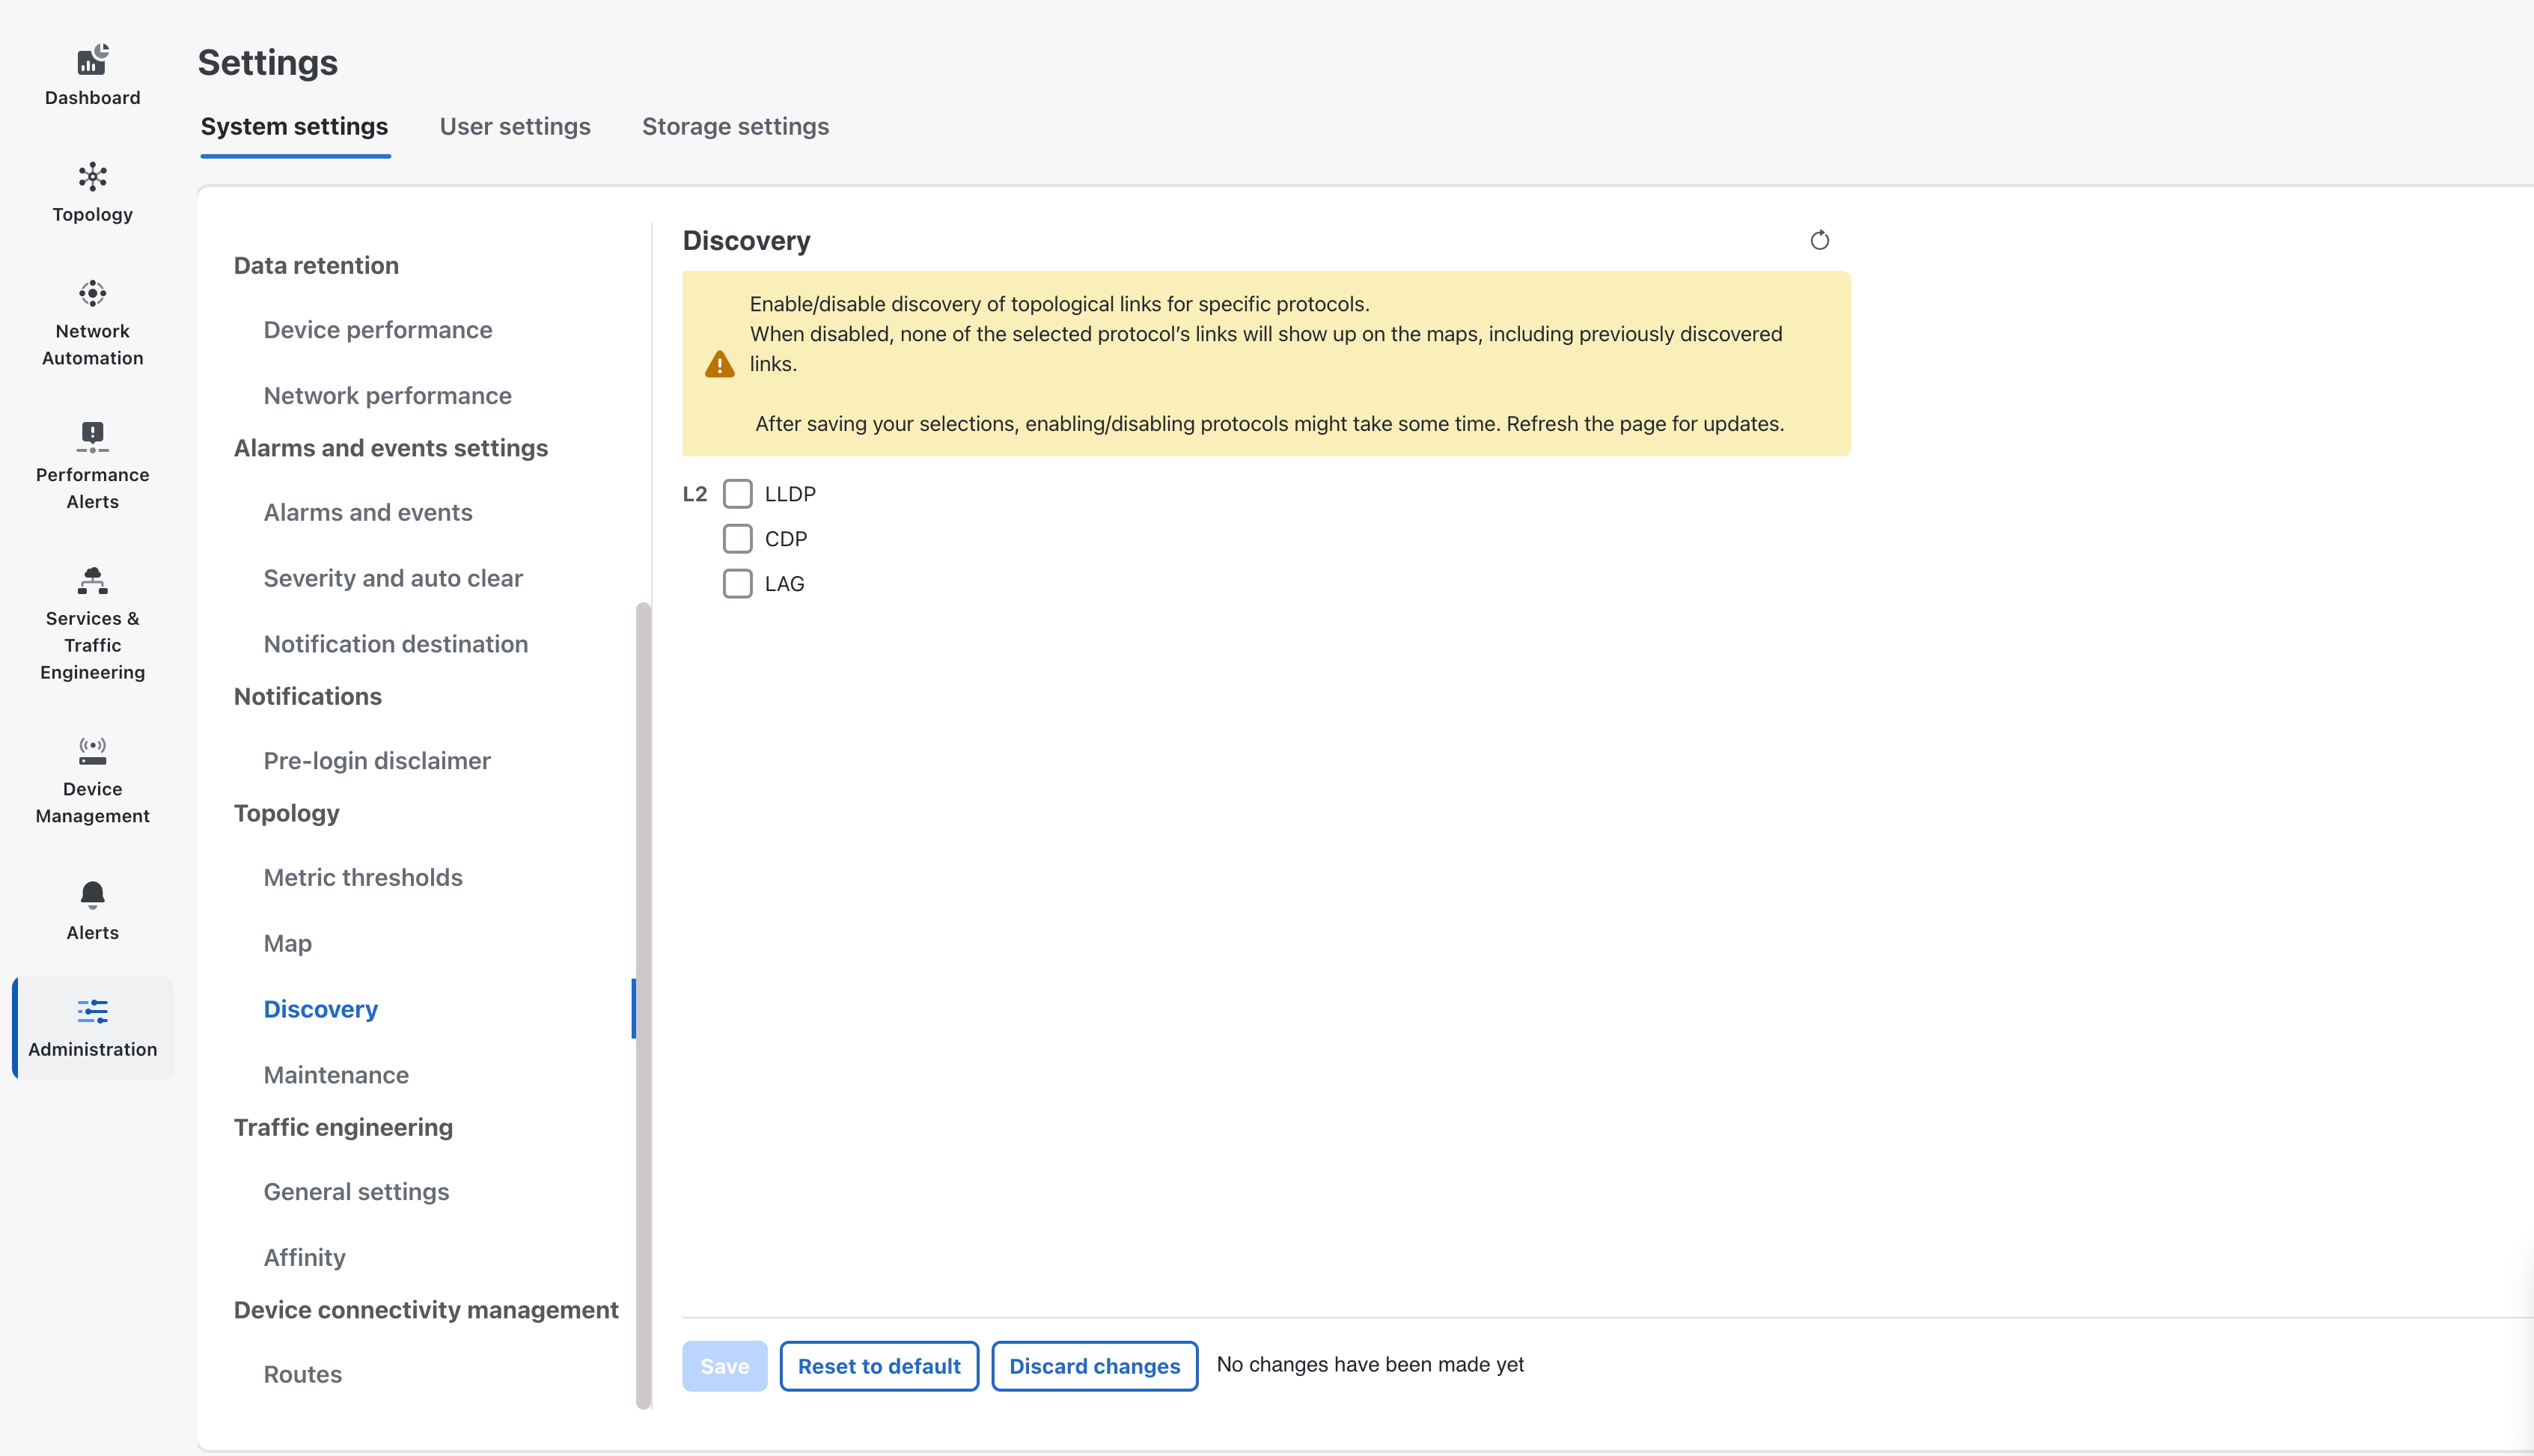Click the settings list scrollbar
This screenshot has width=2534, height=1456.
[643, 1005]
